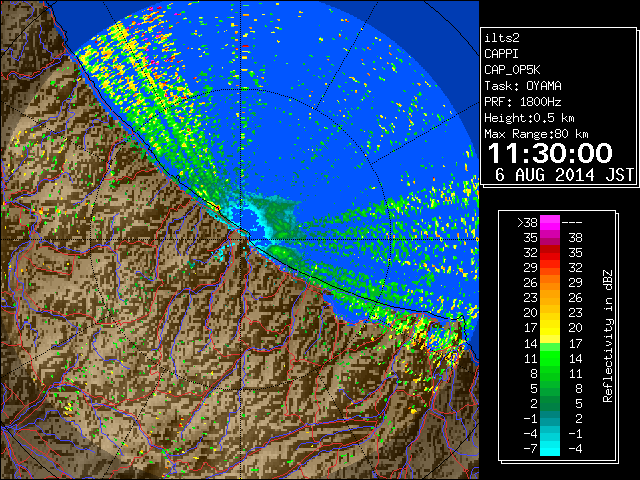The width and height of the screenshot is (640, 480).
Task: Click the 'Reflectivity in dBZ' legend title
Action: (608, 336)
